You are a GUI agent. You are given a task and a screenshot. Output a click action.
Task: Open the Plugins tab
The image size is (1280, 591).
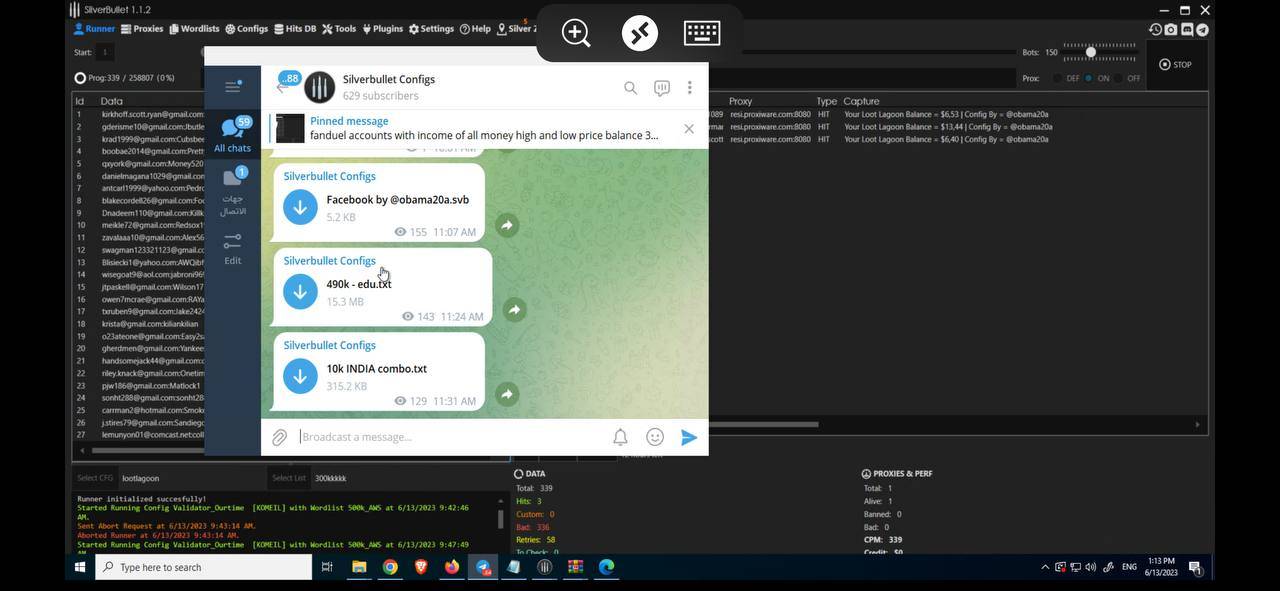pyautogui.click(x=382, y=29)
